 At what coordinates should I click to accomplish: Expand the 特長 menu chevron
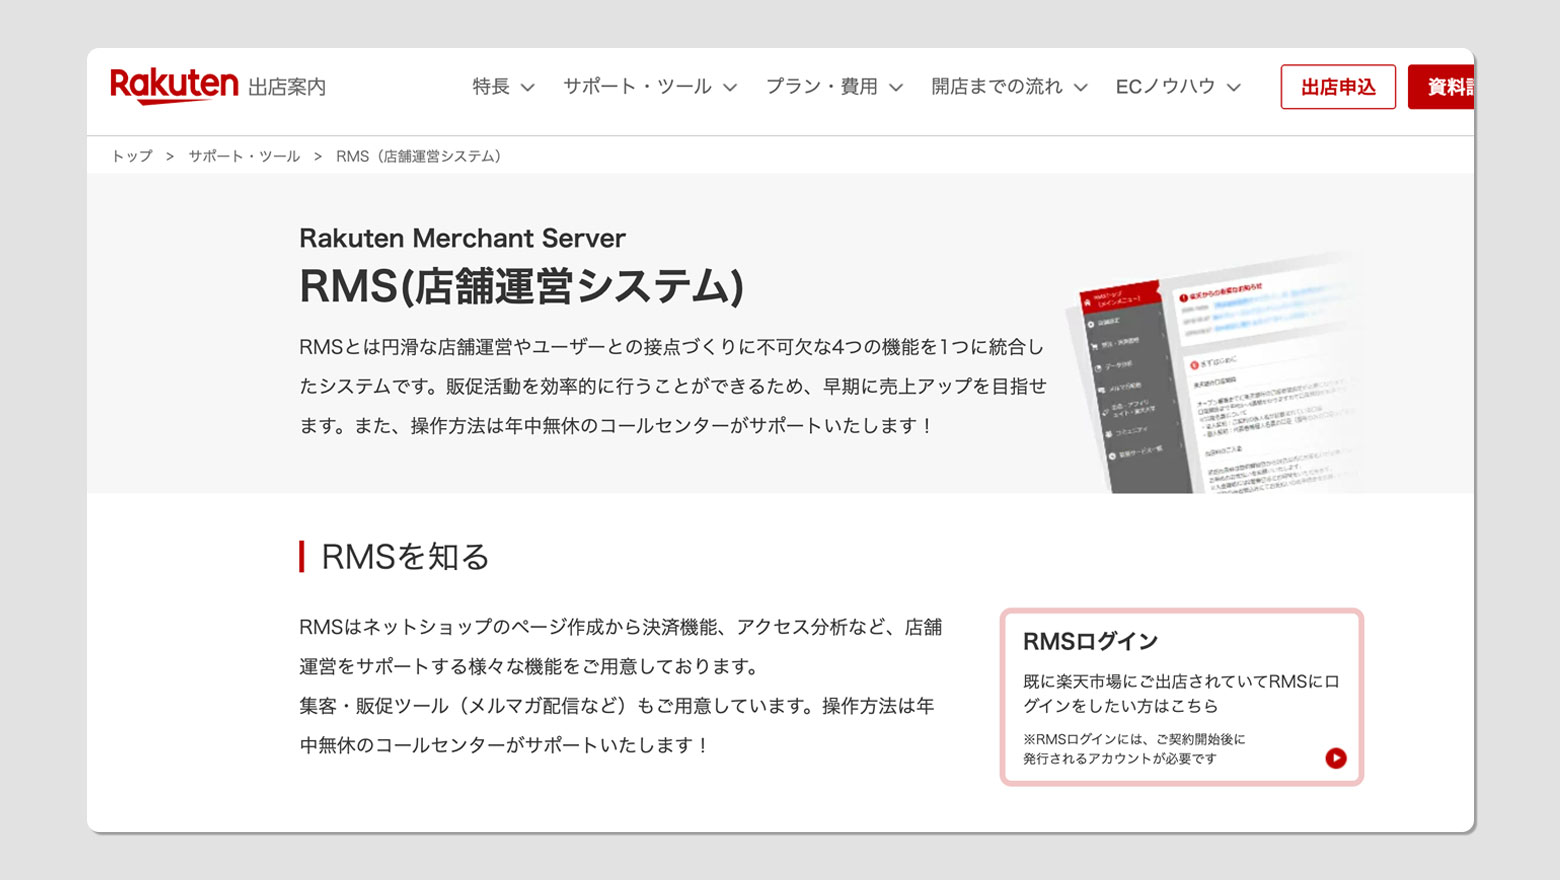[528, 88]
